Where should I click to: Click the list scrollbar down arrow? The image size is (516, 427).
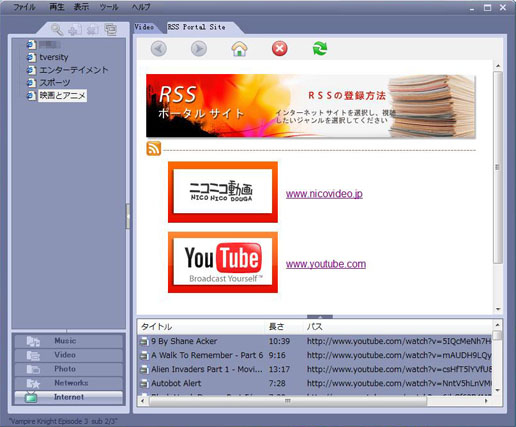498,390
